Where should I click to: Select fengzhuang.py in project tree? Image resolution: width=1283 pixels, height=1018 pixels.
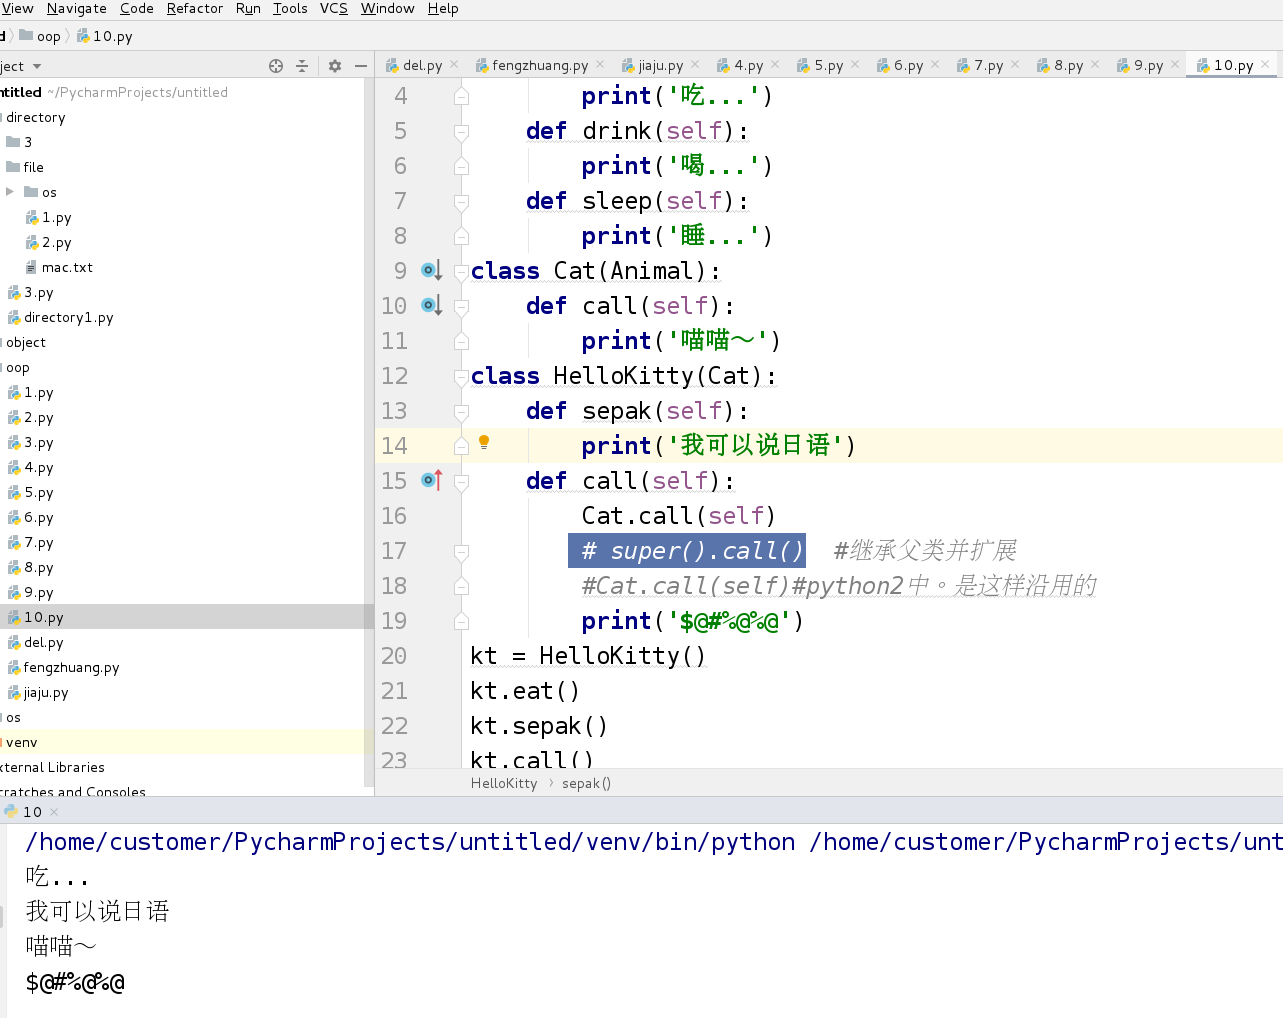(x=71, y=667)
